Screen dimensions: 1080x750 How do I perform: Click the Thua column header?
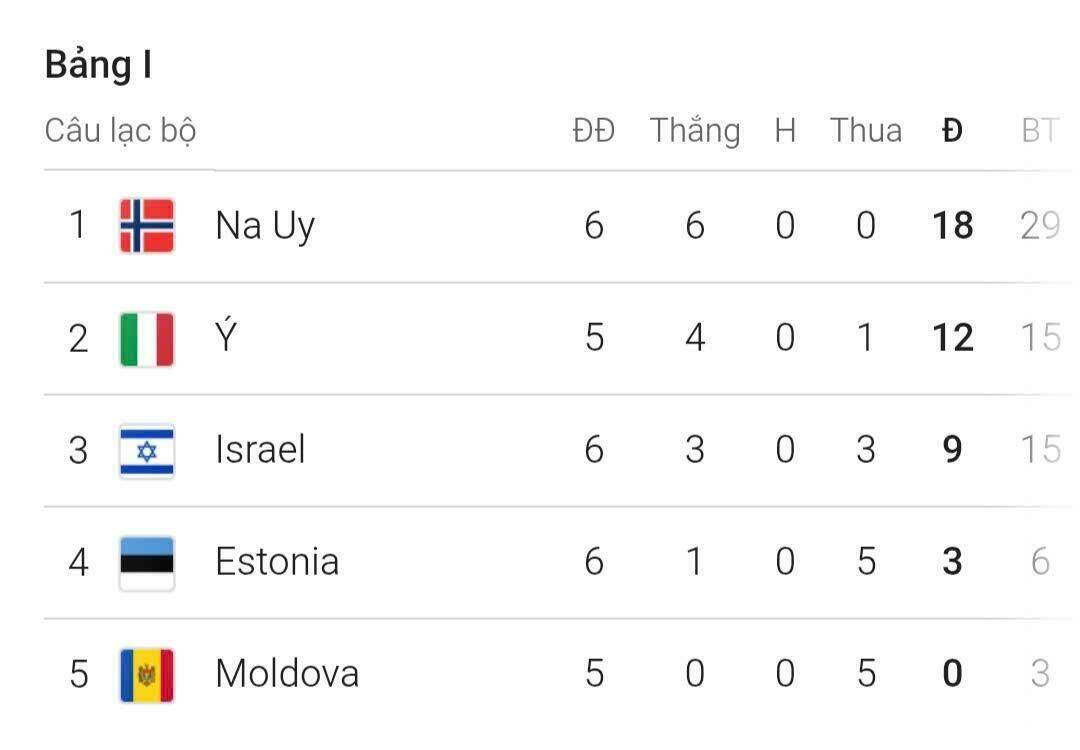tap(866, 131)
